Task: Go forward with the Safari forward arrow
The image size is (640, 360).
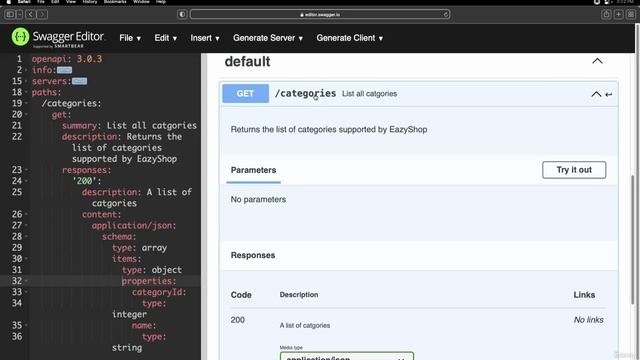Action: 42,14
